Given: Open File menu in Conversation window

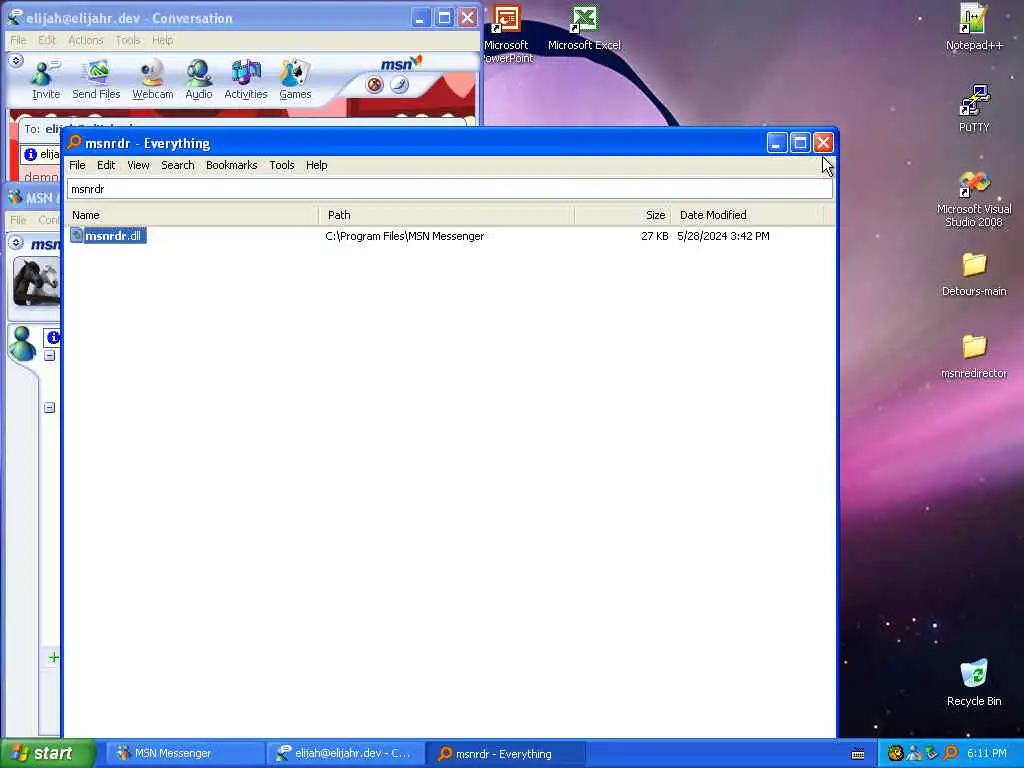Looking at the screenshot, I should click(18, 40).
